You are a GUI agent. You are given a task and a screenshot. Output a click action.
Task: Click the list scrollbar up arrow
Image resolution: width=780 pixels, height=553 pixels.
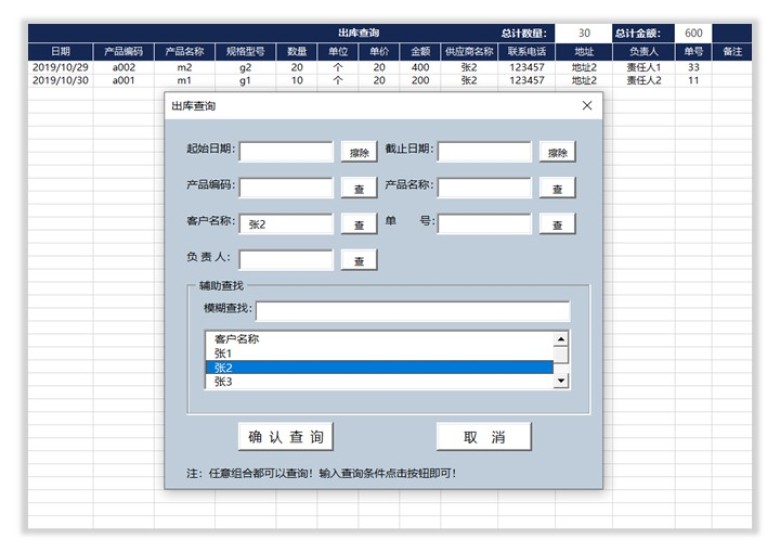pos(561,339)
